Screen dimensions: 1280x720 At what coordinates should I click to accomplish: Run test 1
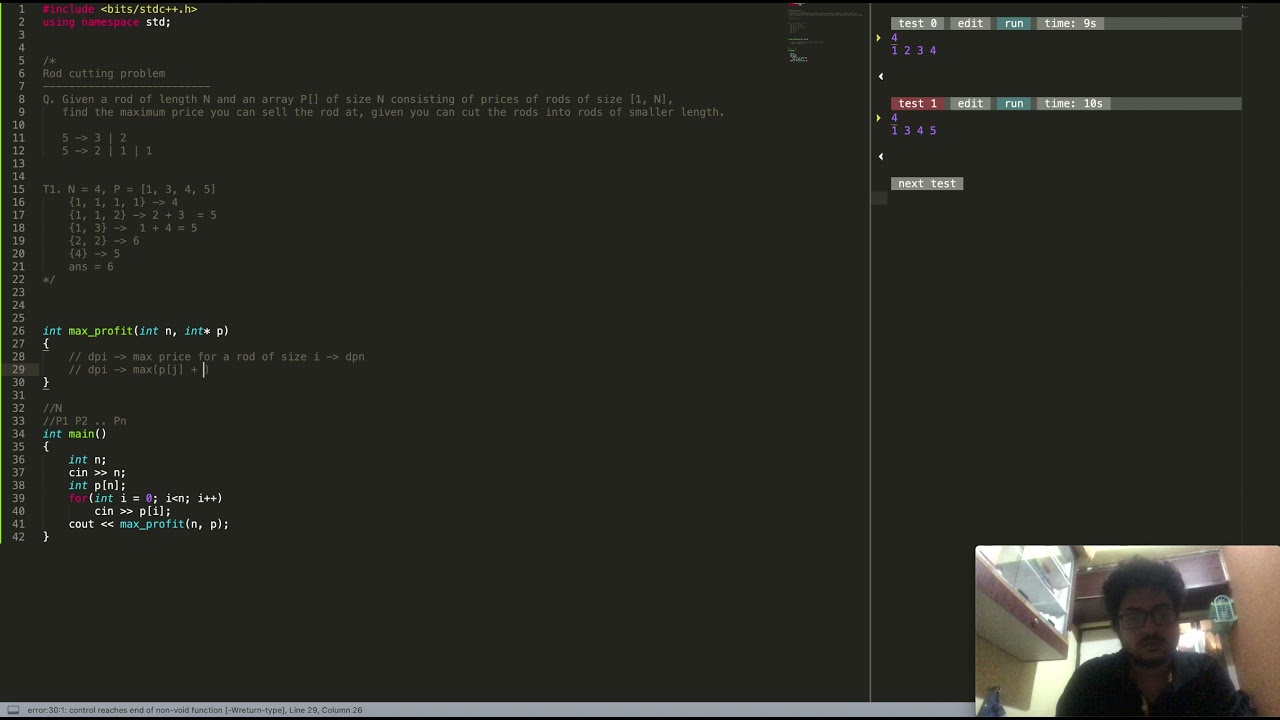pyautogui.click(x=1014, y=103)
